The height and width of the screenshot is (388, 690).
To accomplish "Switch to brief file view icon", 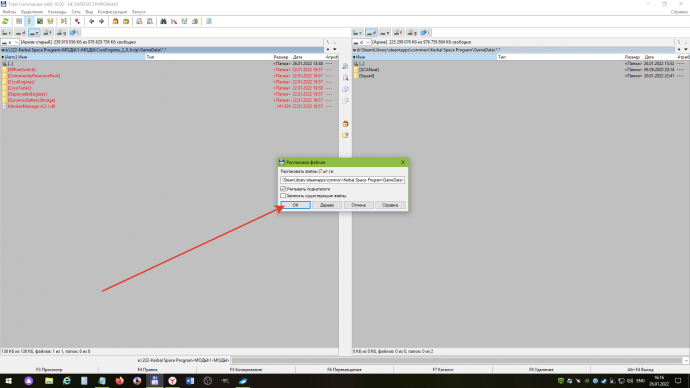I will [x=19, y=21].
